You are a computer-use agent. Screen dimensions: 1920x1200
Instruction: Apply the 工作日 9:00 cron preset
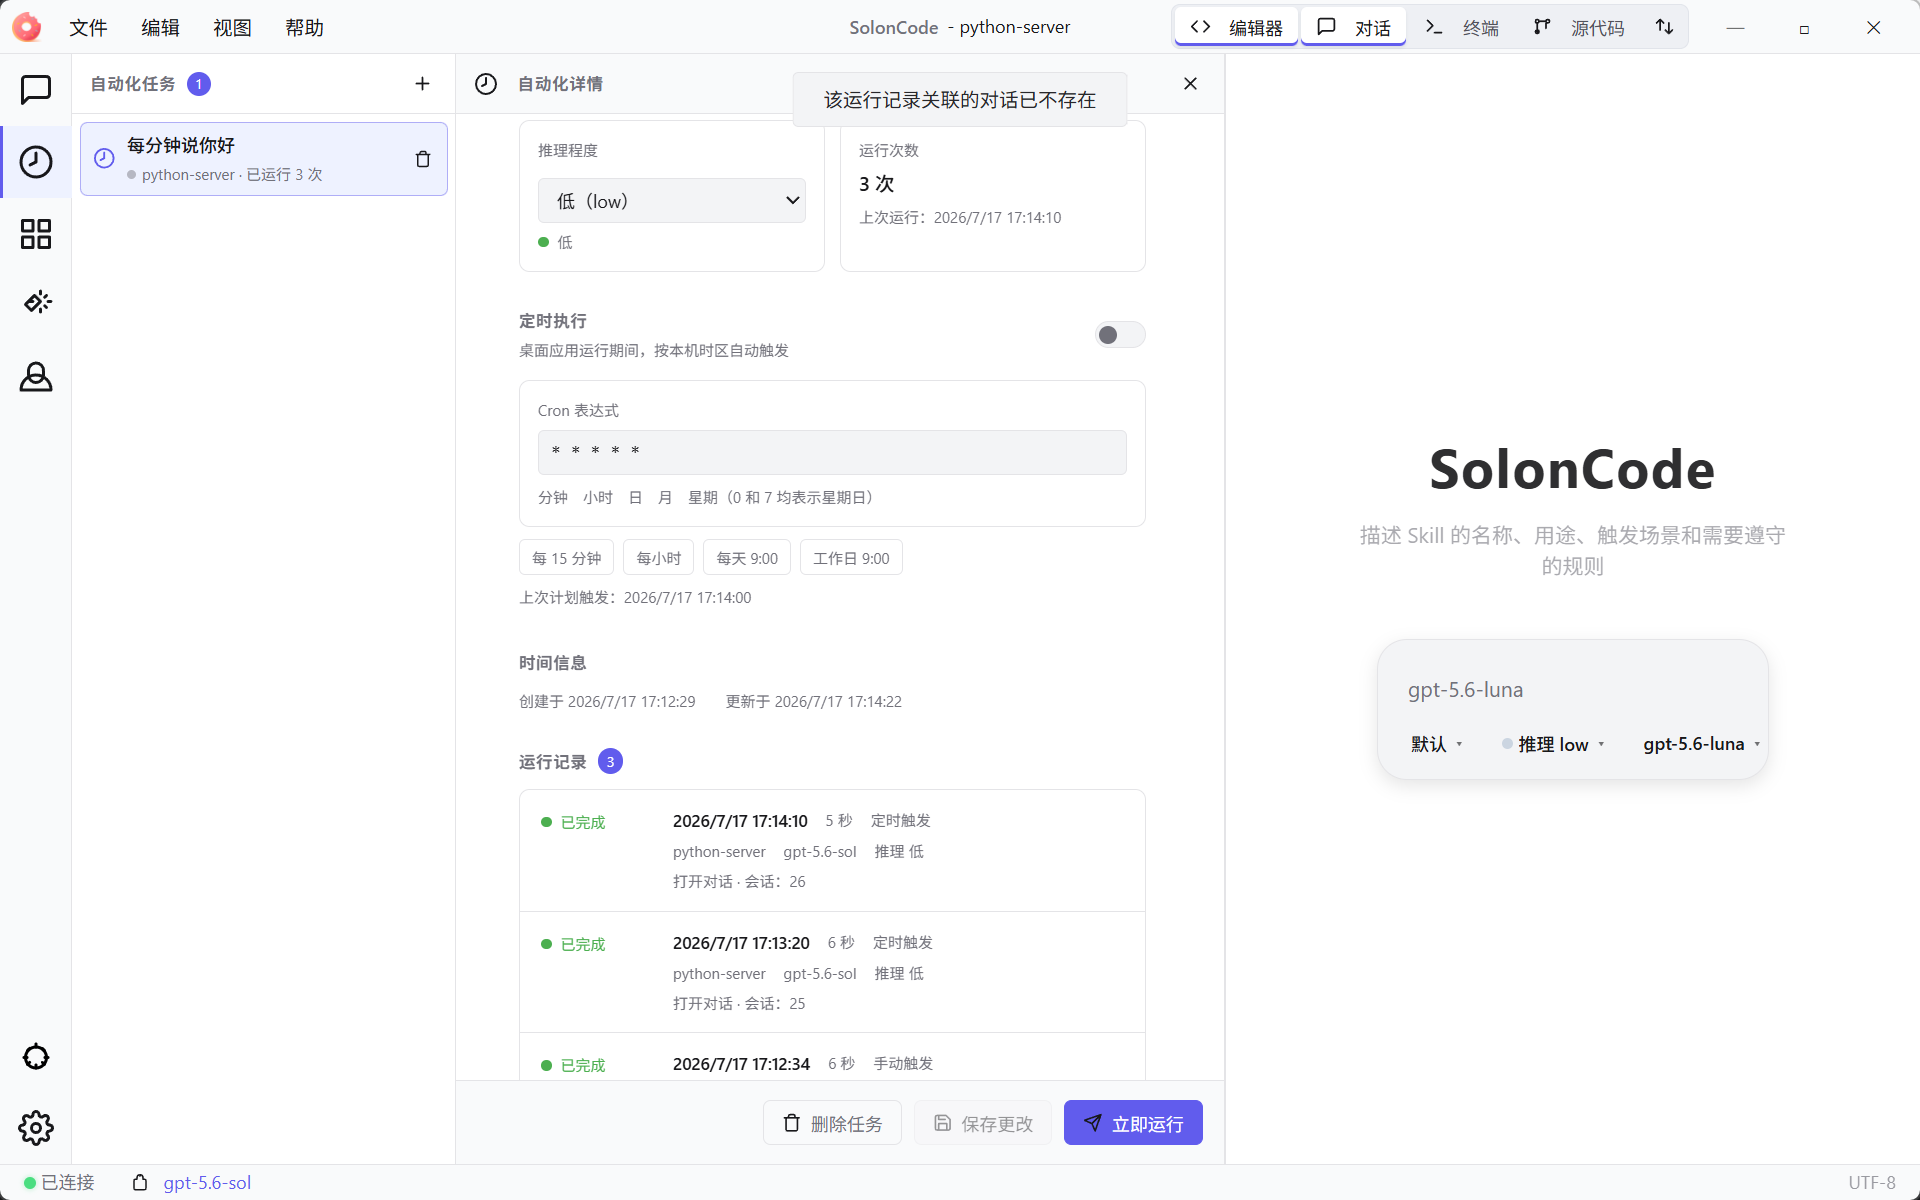pos(851,558)
